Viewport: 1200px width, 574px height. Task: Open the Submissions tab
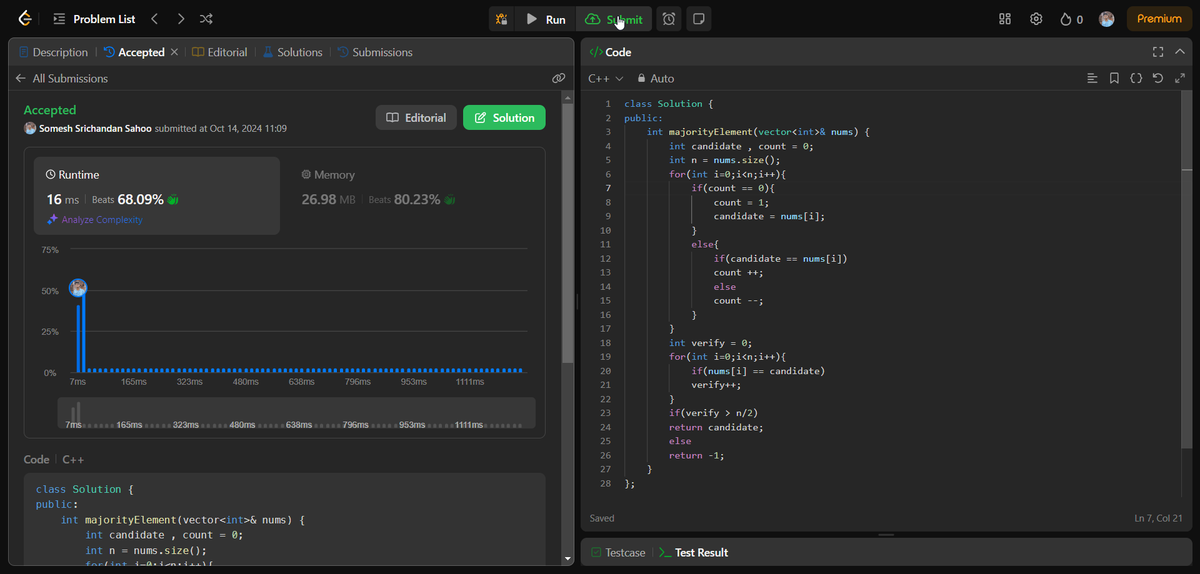(375, 52)
